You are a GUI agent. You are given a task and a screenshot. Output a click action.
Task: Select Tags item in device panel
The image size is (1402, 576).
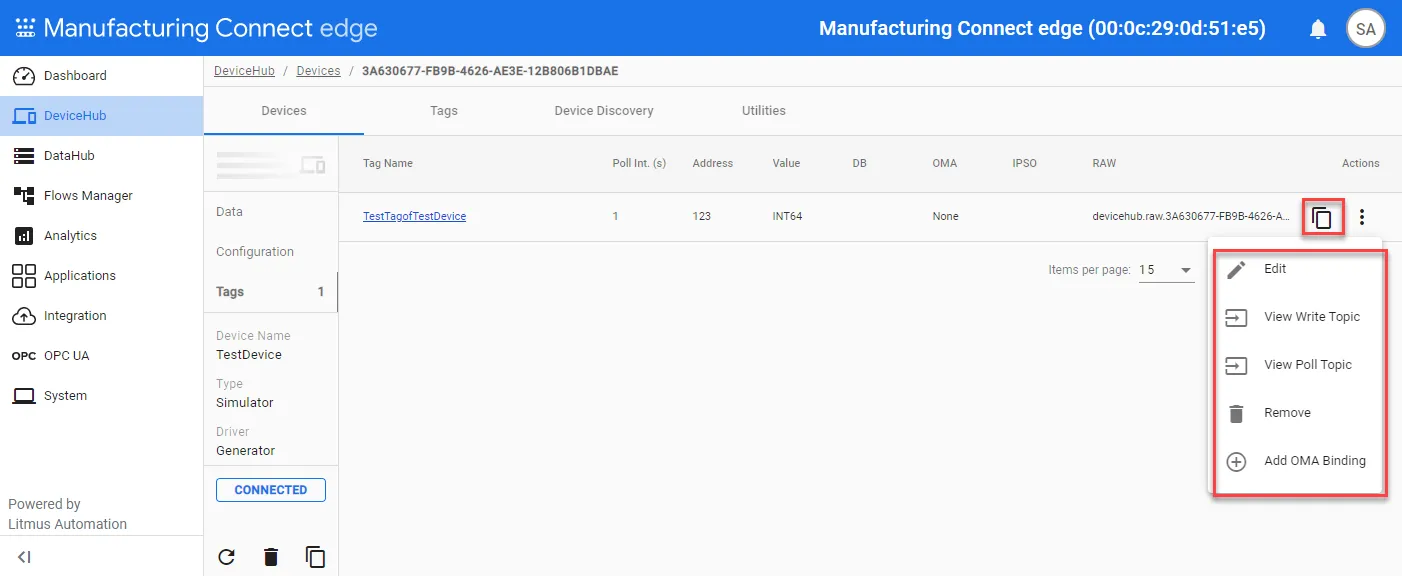271,292
